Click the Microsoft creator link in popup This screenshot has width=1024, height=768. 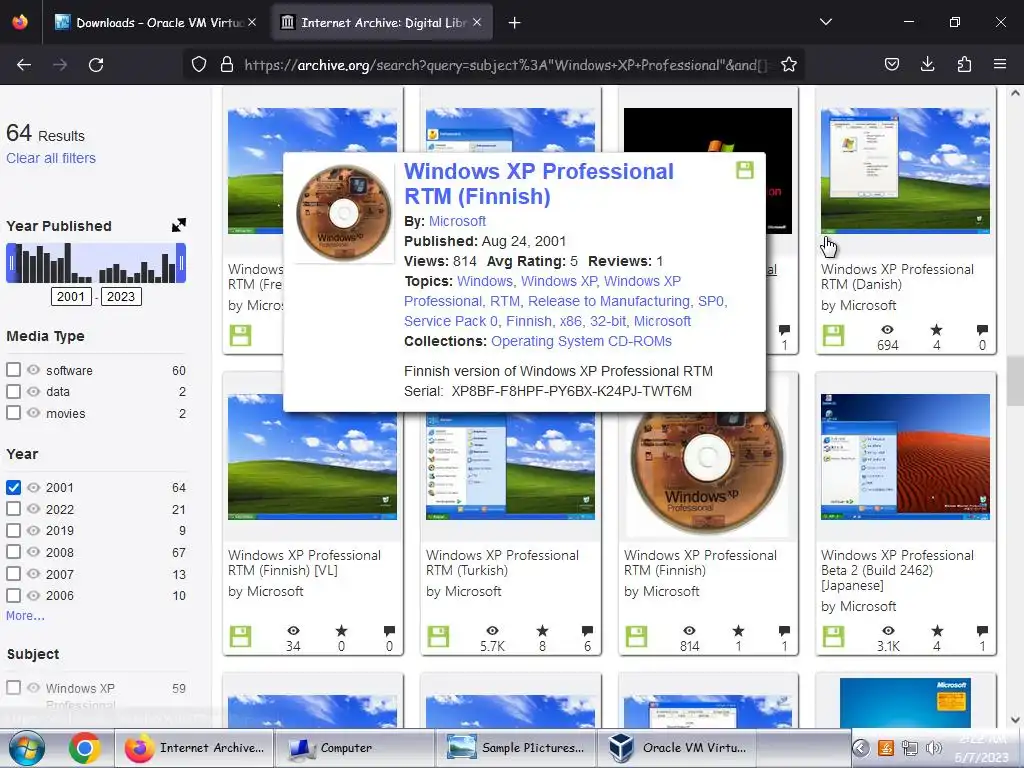457,221
